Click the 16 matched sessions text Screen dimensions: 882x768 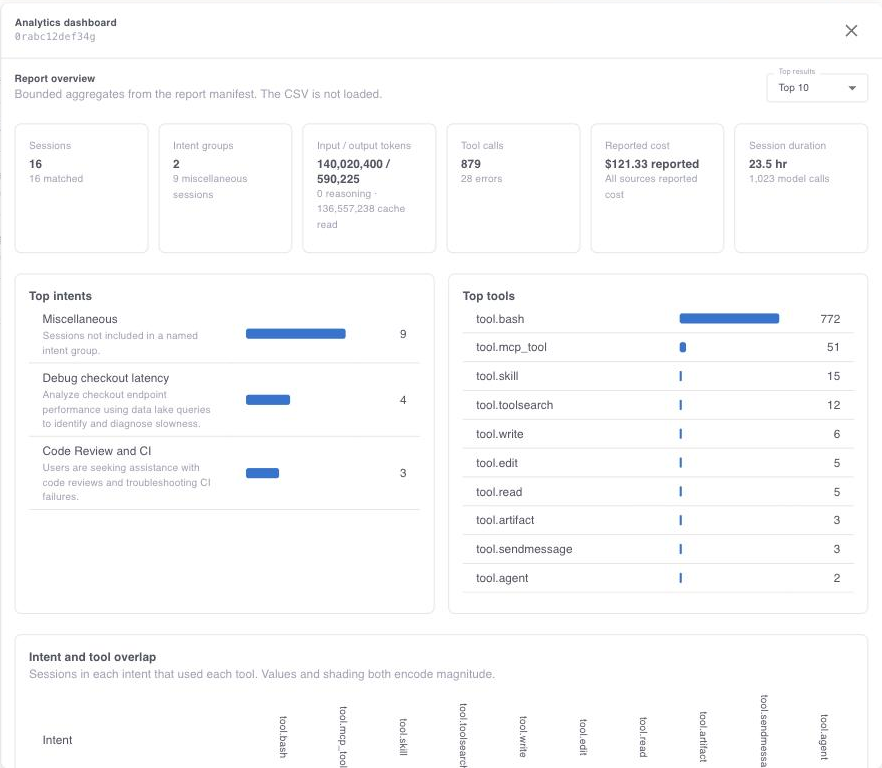pyautogui.click(x=56, y=178)
